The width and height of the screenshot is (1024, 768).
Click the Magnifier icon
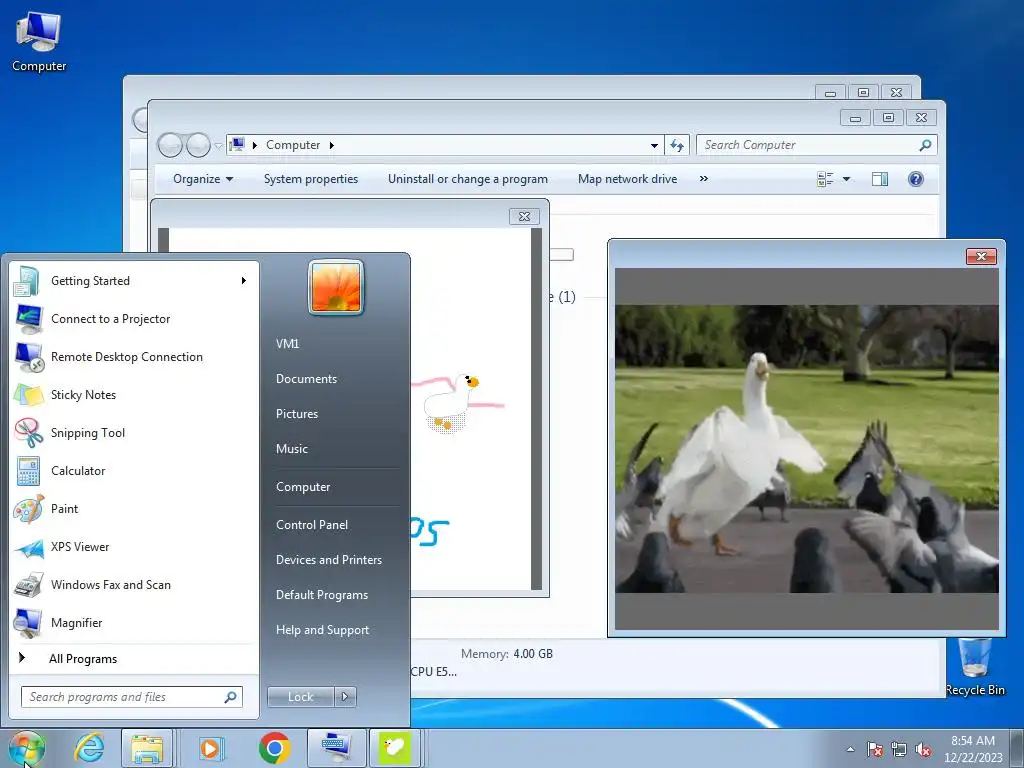[x=28, y=622]
